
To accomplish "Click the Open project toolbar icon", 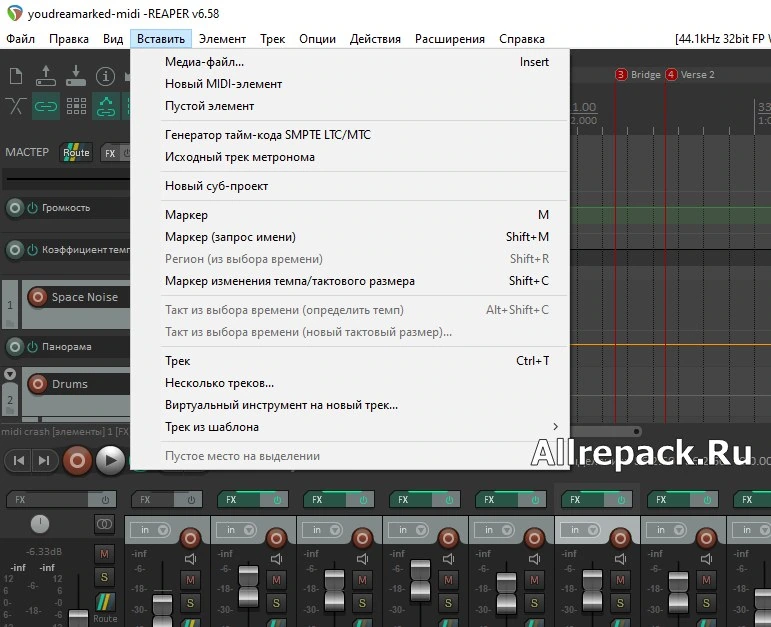I will [46, 76].
